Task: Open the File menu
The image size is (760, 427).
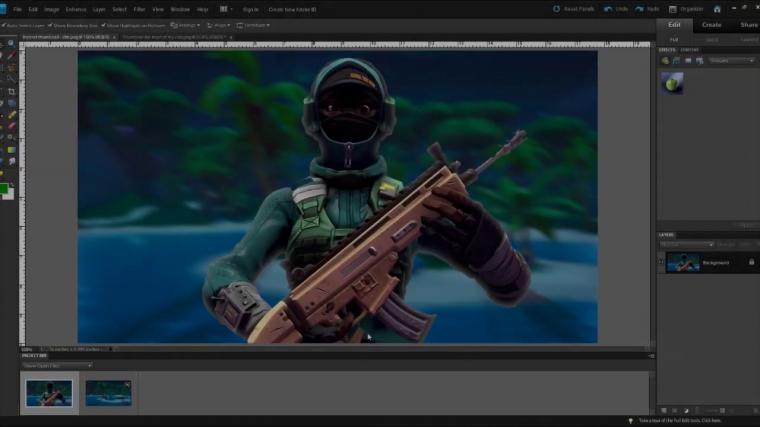Action: point(17,9)
